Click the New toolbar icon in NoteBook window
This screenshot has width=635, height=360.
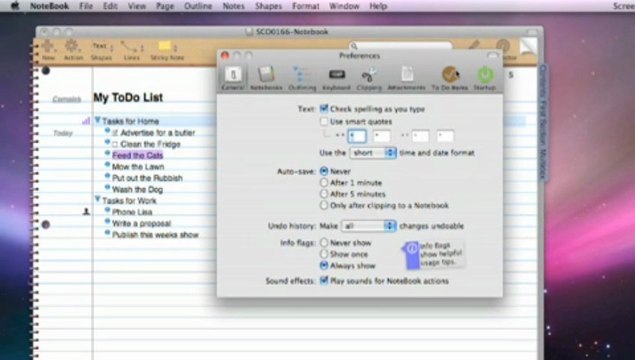click(48, 50)
